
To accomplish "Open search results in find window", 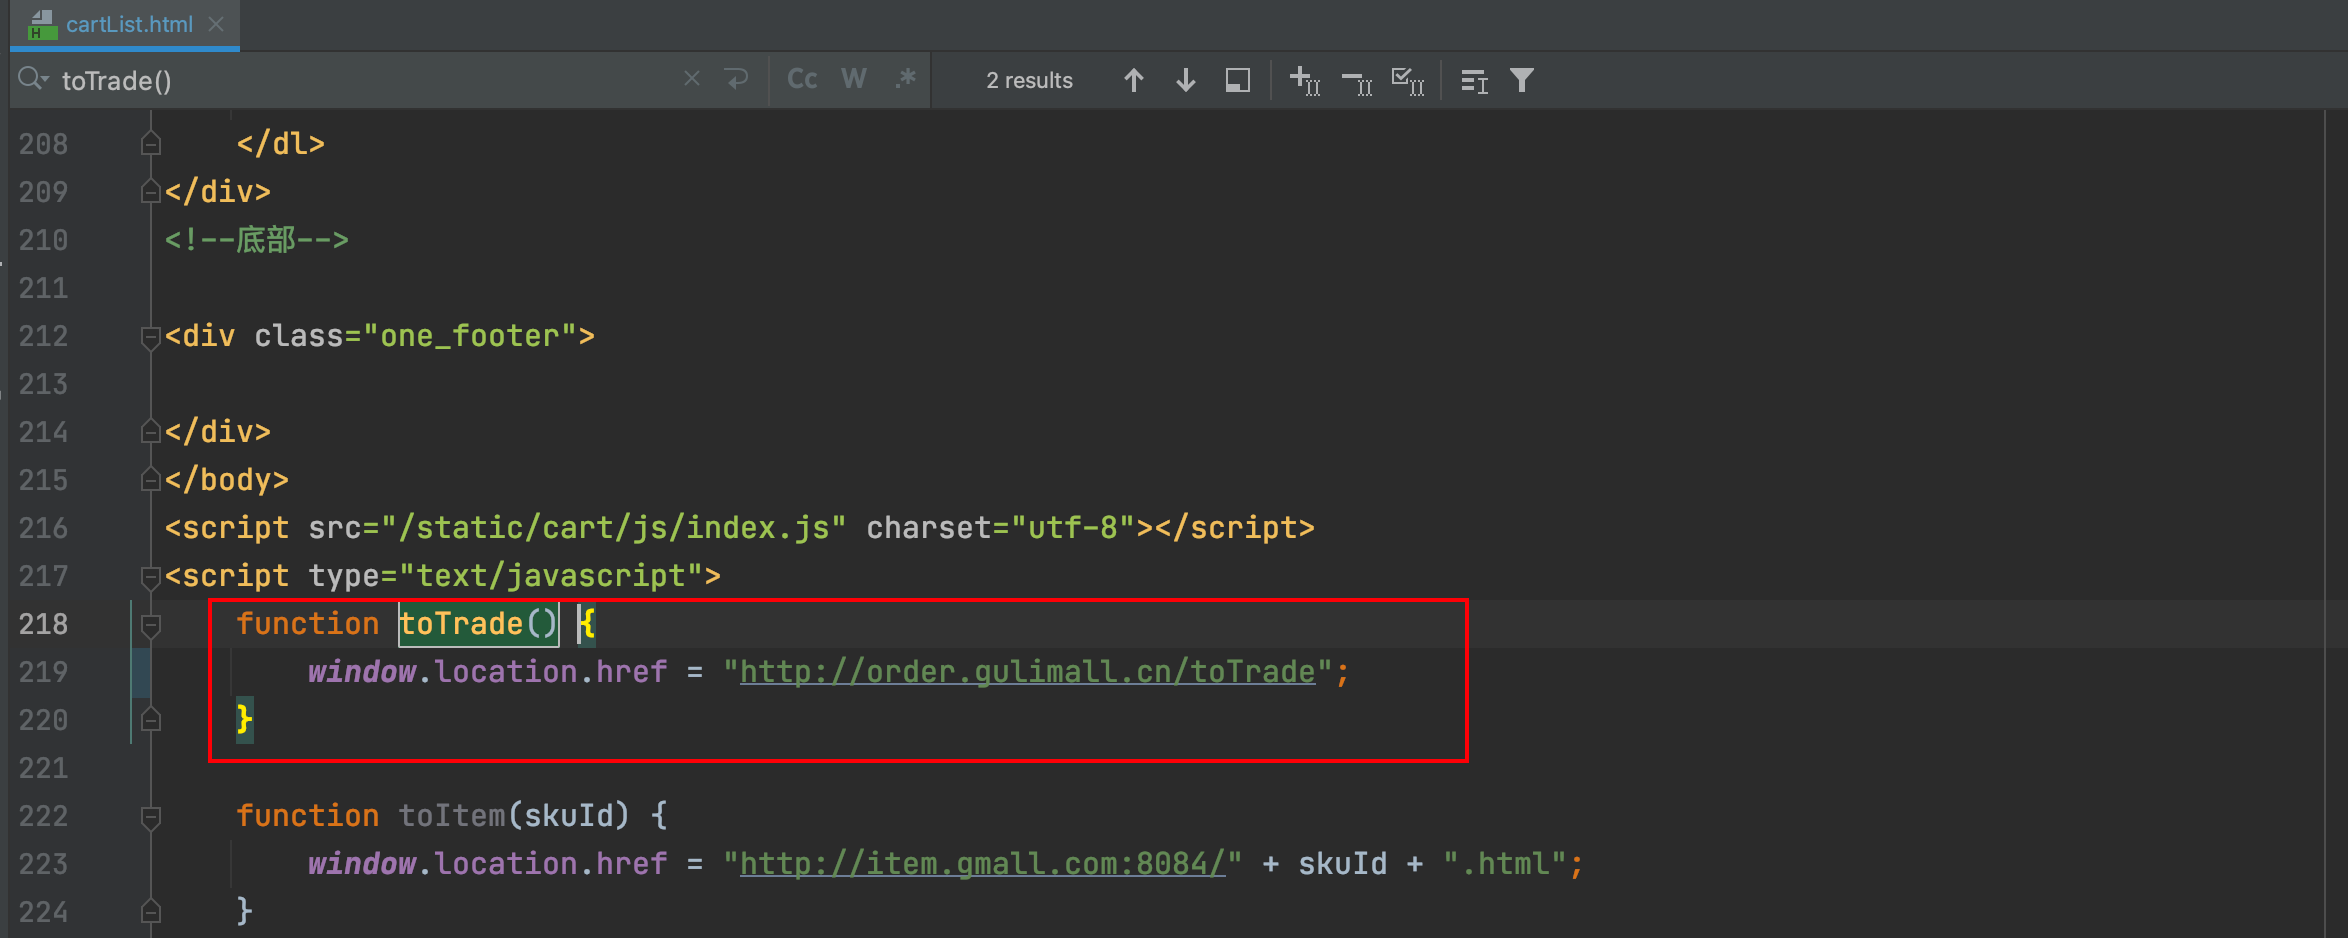I will tap(1238, 80).
